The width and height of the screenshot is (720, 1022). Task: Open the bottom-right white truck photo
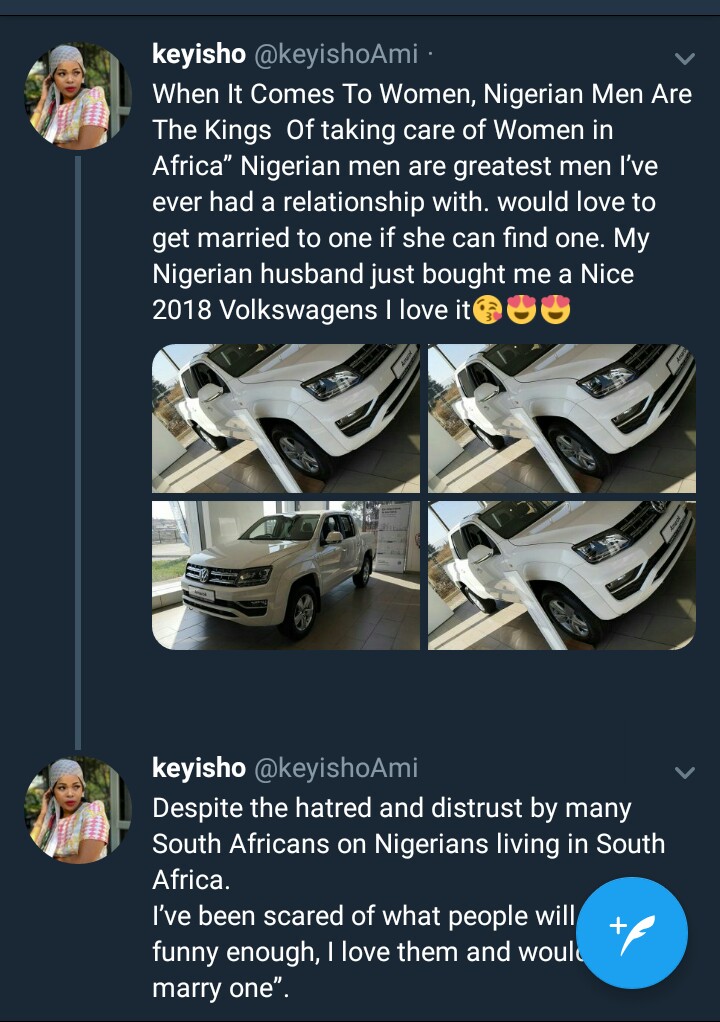[x=561, y=575]
